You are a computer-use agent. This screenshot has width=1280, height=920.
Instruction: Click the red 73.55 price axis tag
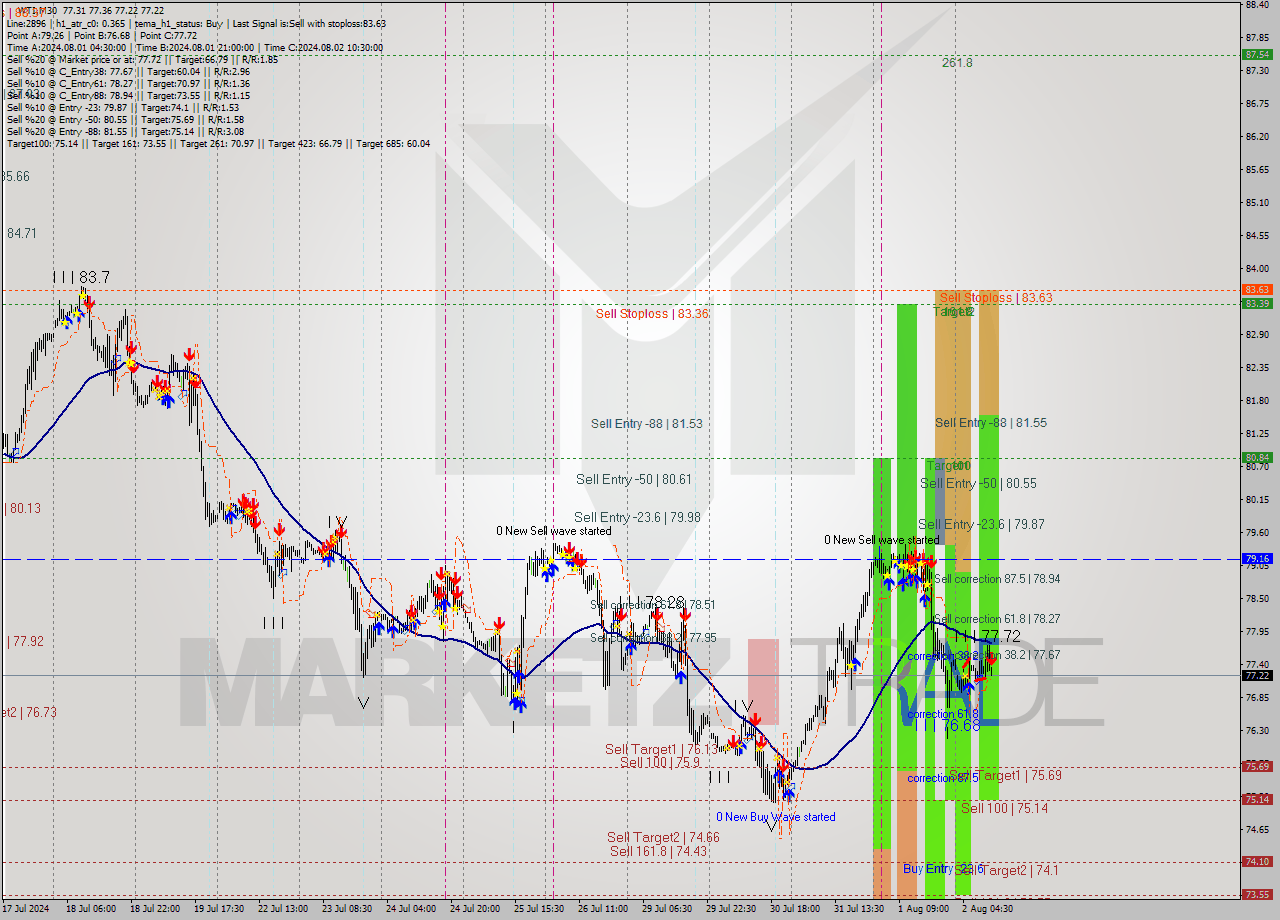1256,895
